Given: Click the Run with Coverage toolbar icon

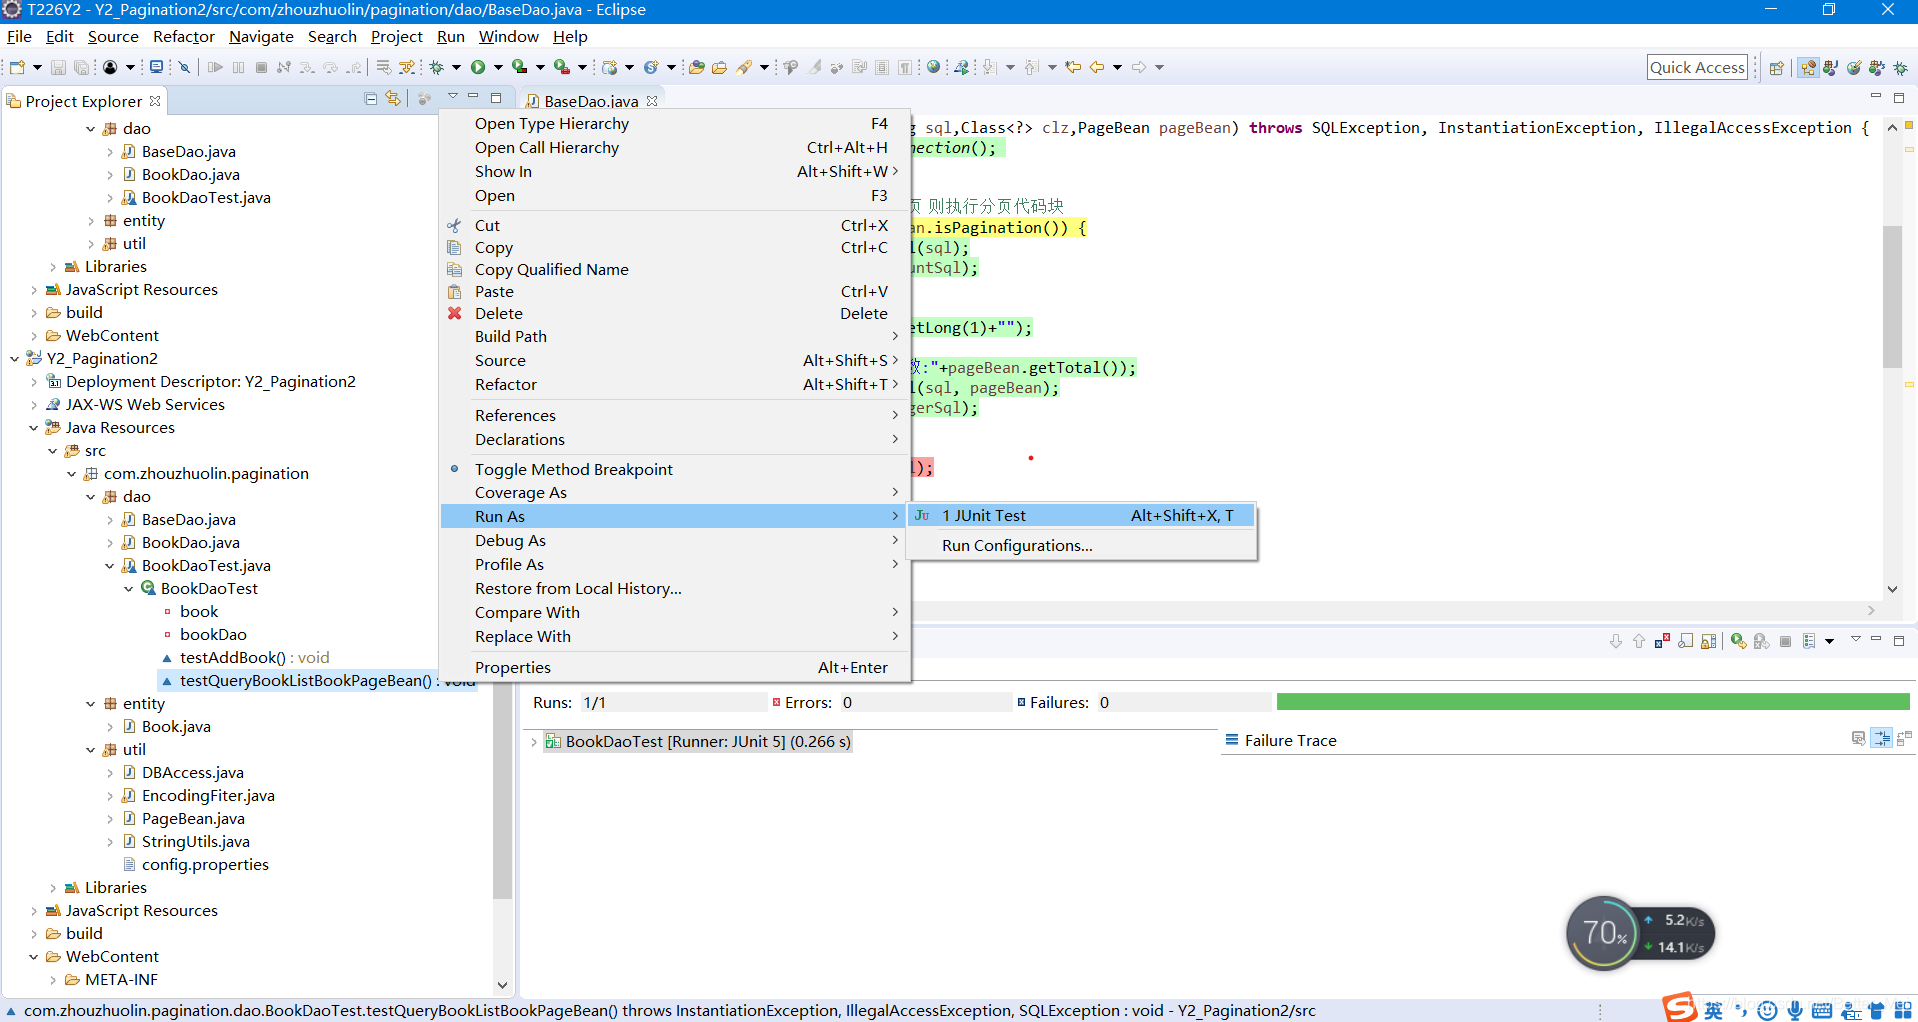Looking at the screenshot, I should click(x=519, y=67).
